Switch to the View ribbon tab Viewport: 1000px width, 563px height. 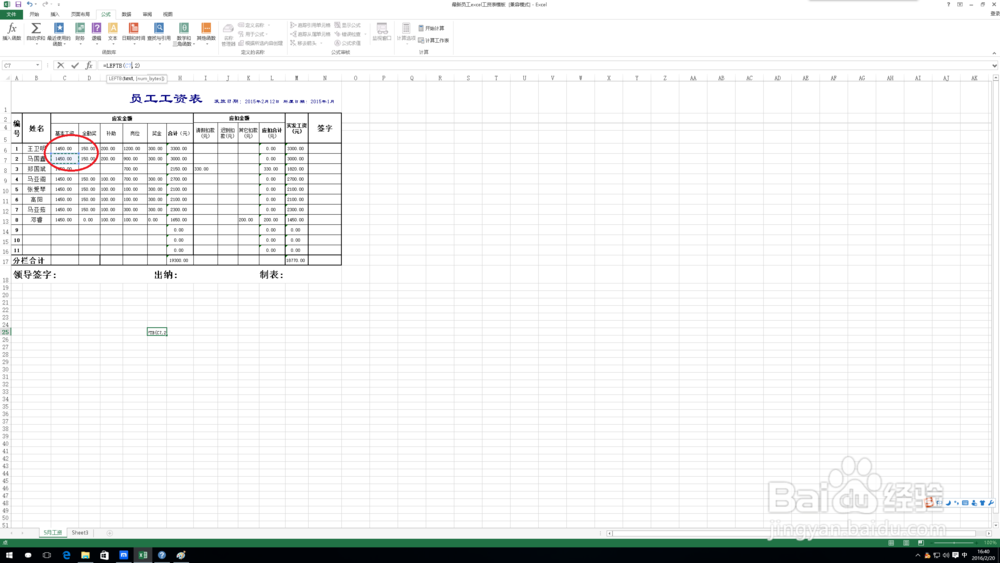[x=167, y=14]
